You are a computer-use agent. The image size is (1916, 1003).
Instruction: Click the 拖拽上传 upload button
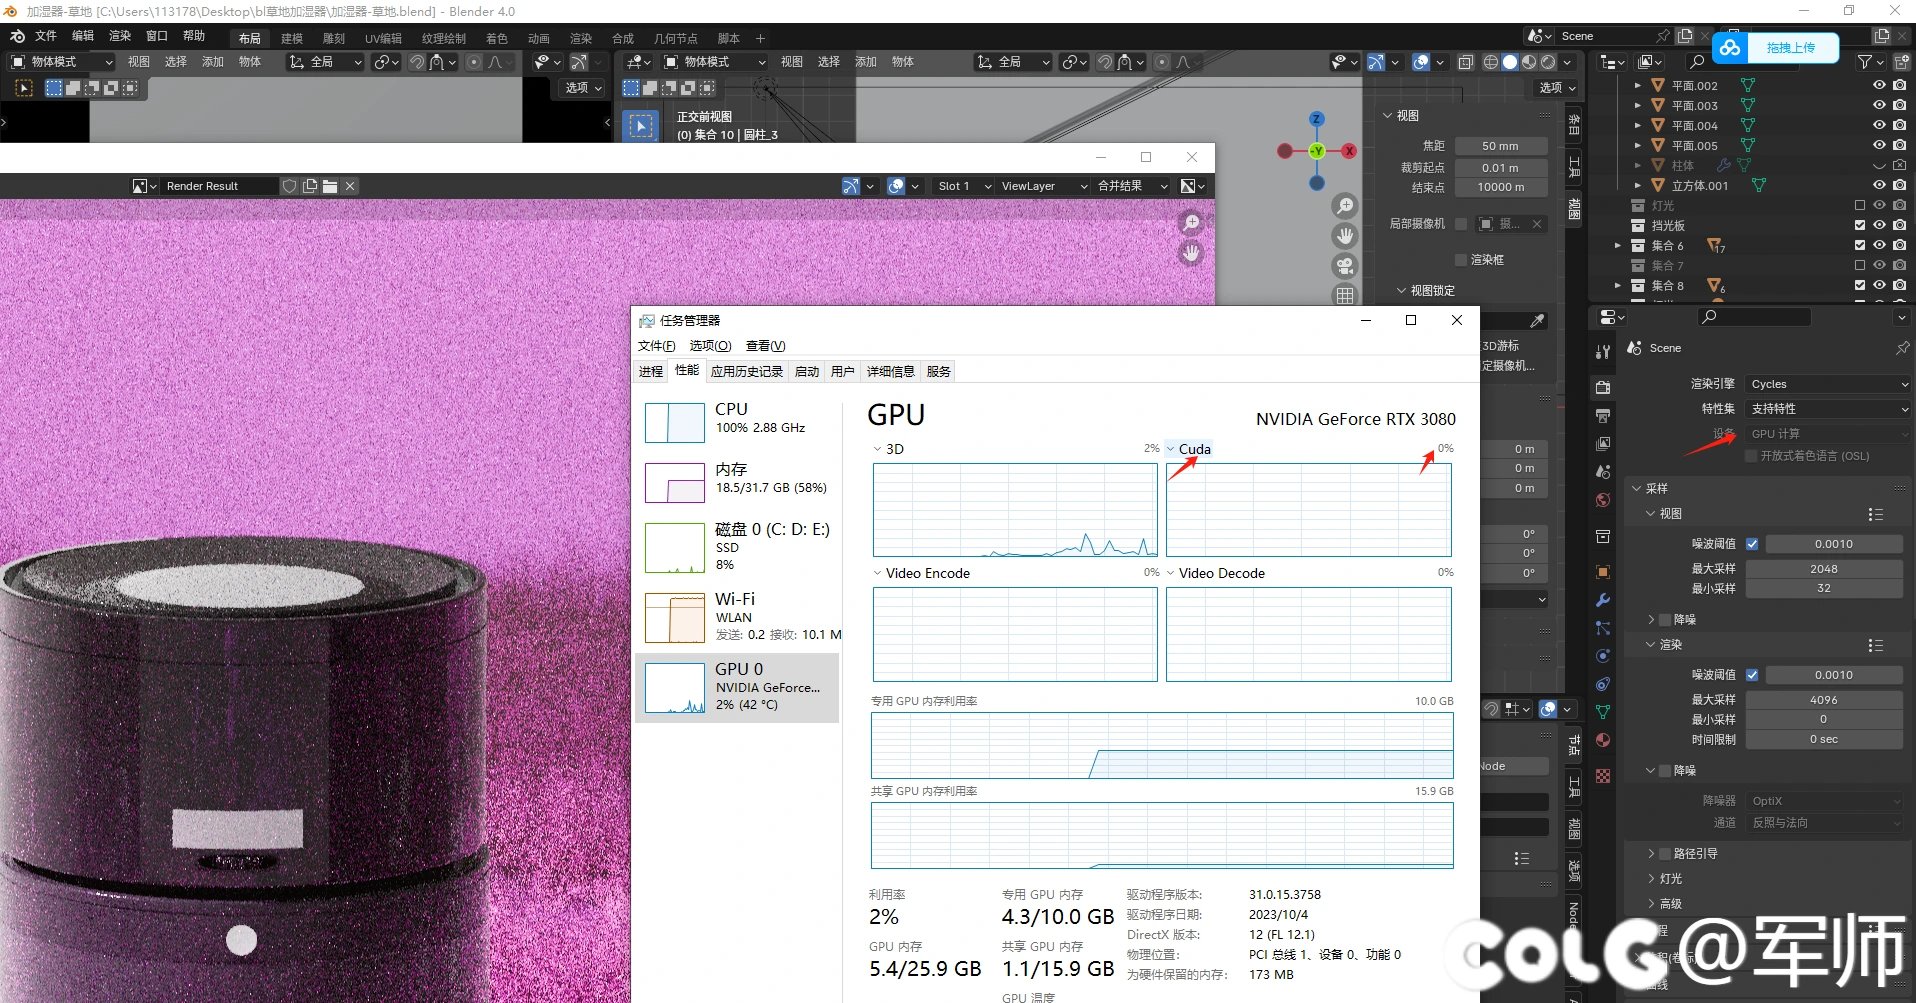click(1776, 47)
